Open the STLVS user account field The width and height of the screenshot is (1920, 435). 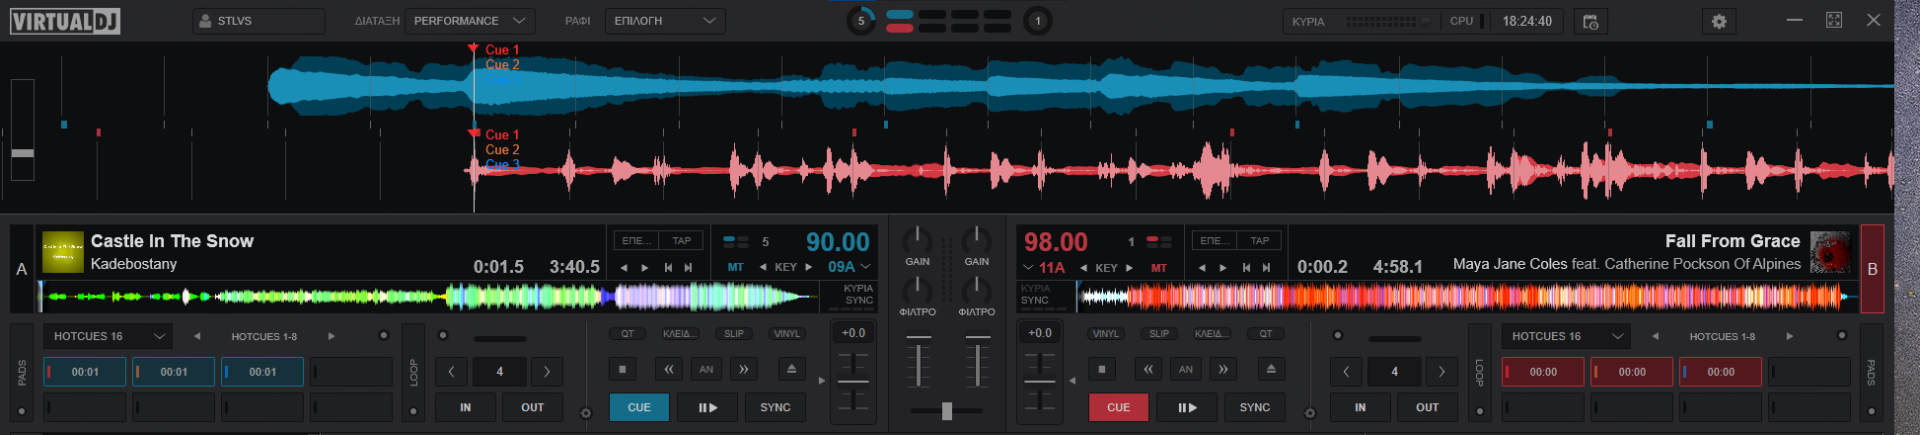click(x=259, y=21)
